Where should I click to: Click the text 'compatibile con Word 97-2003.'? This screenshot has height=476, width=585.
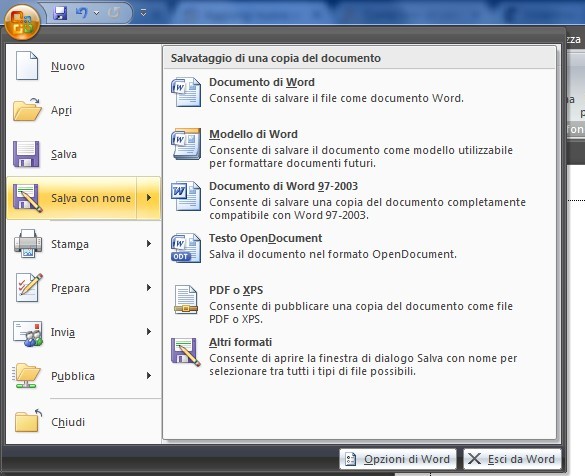(289, 215)
